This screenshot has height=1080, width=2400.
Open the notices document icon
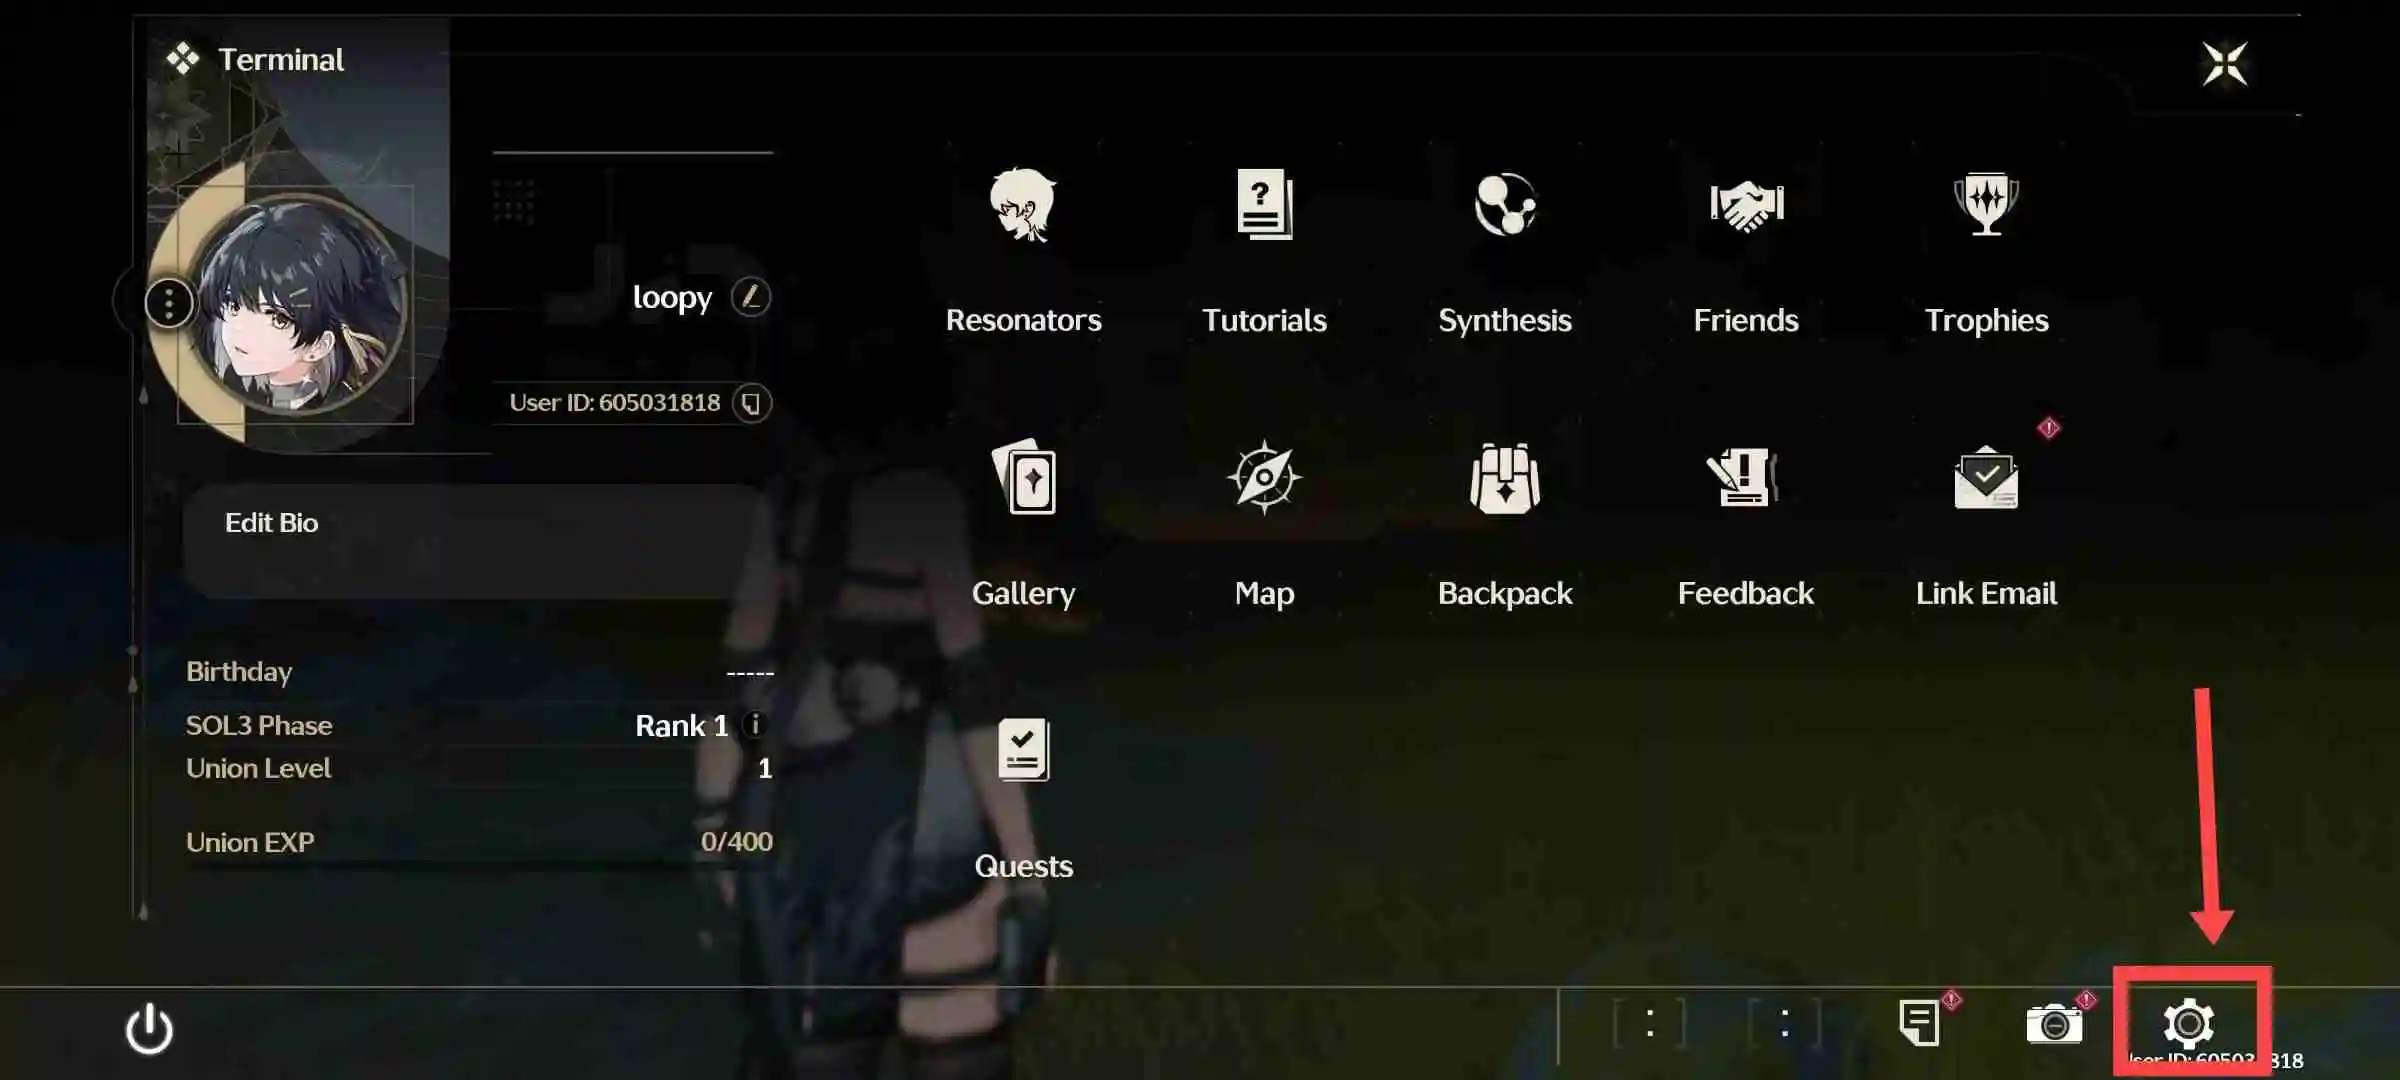(1918, 1023)
